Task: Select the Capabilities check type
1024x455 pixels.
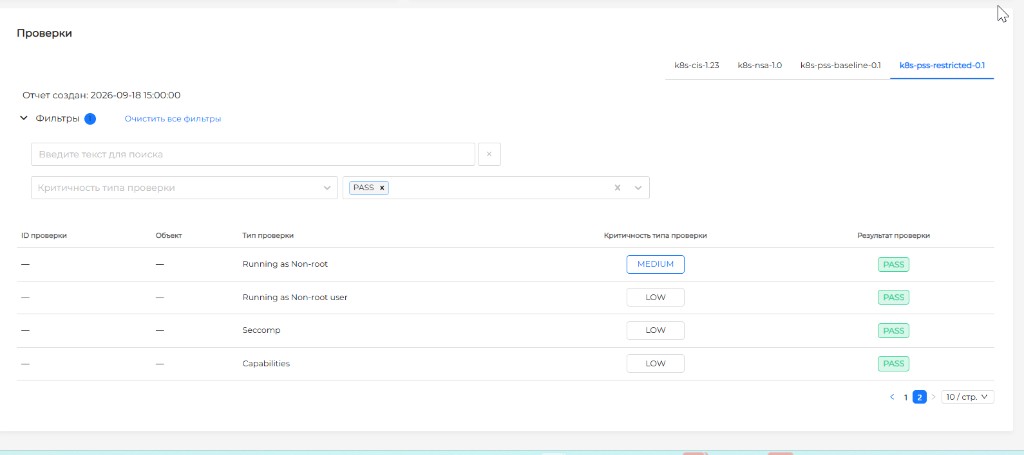Action: tap(266, 364)
